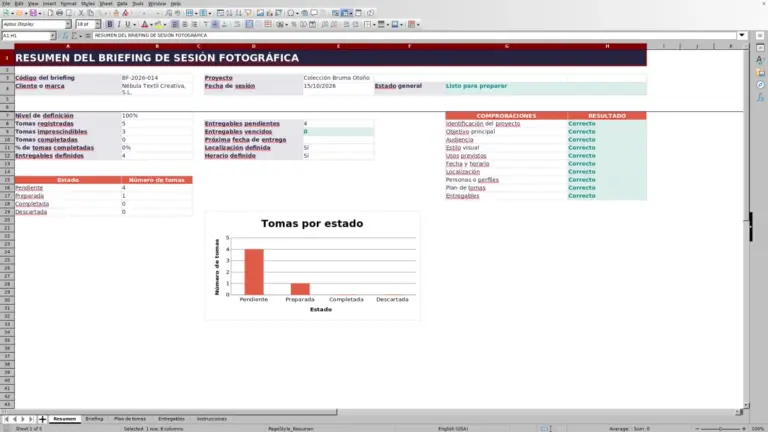Adjust the zoom slider in status bar
The width and height of the screenshot is (768, 432).
[720, 429]
